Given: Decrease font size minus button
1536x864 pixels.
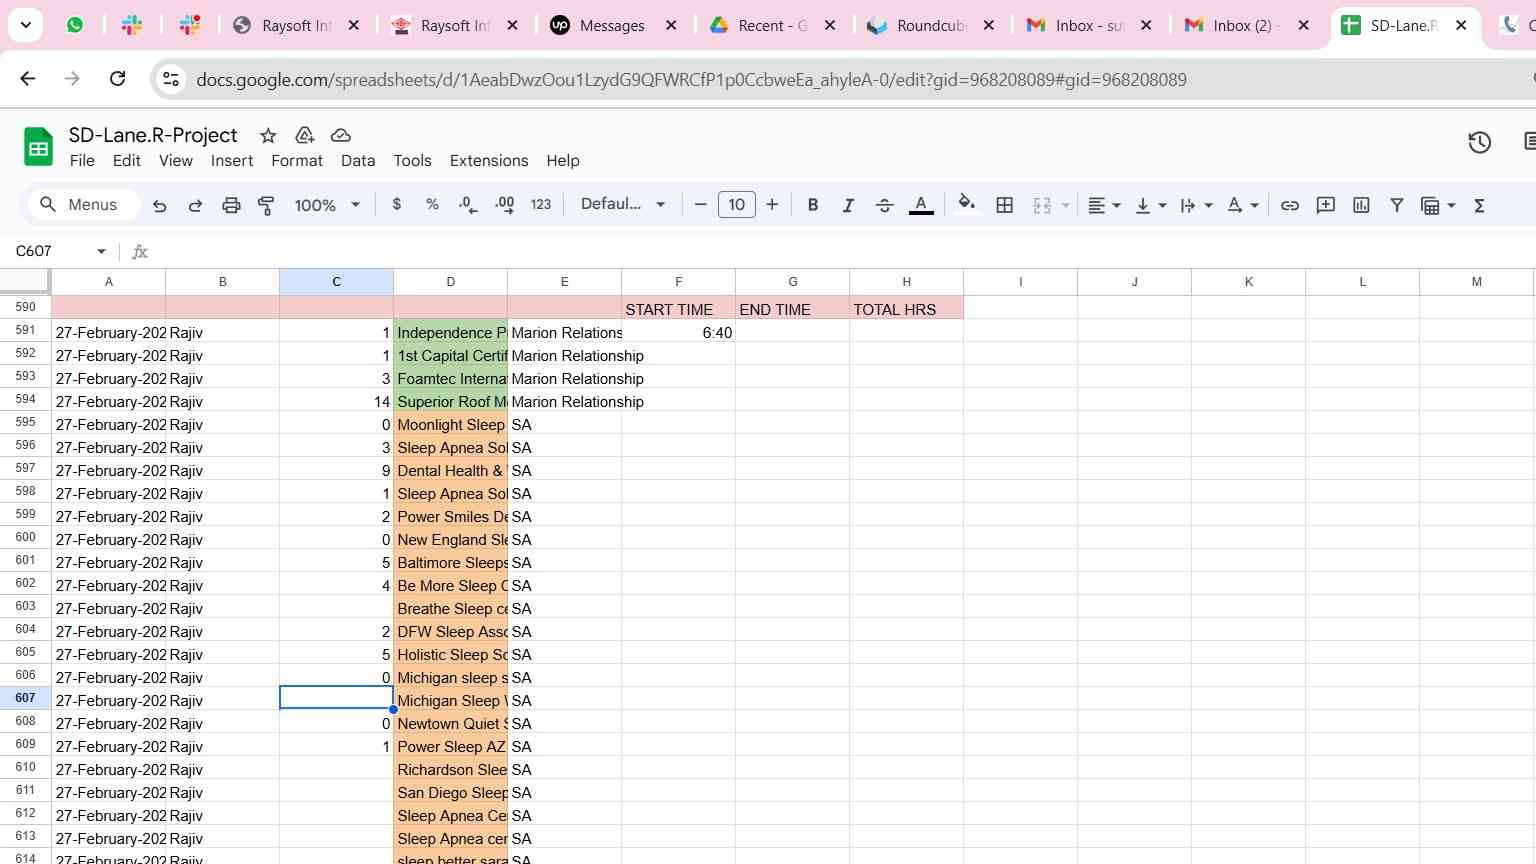Looking at the screenshot, I should point(700,204).
